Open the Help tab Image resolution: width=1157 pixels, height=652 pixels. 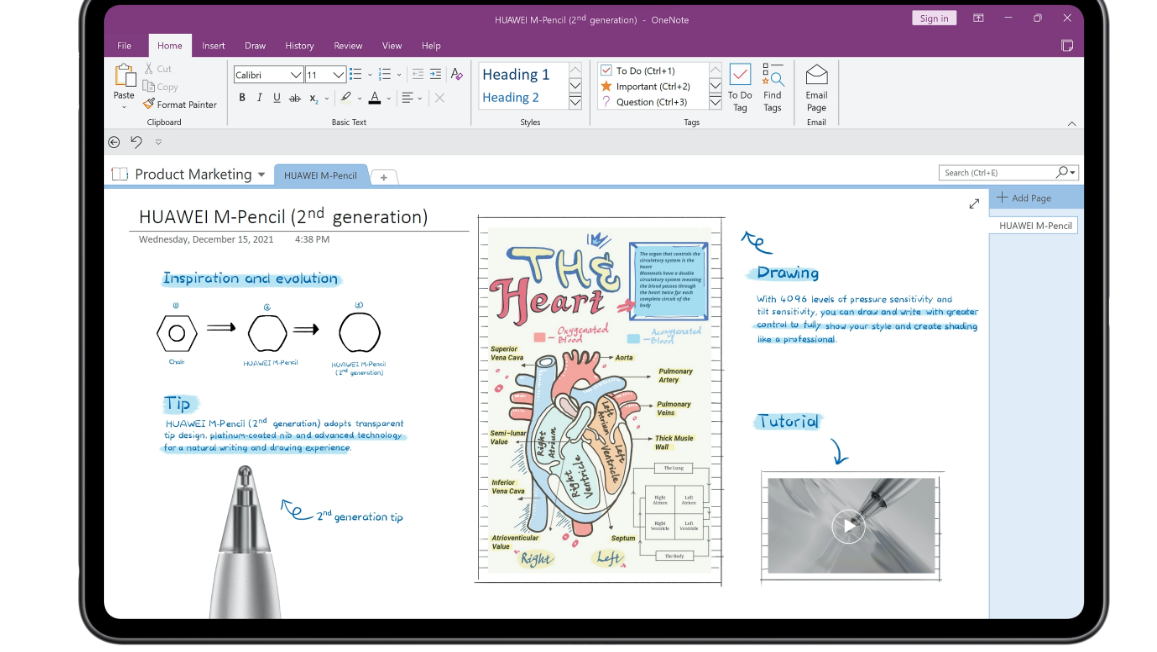pos(431,46)
